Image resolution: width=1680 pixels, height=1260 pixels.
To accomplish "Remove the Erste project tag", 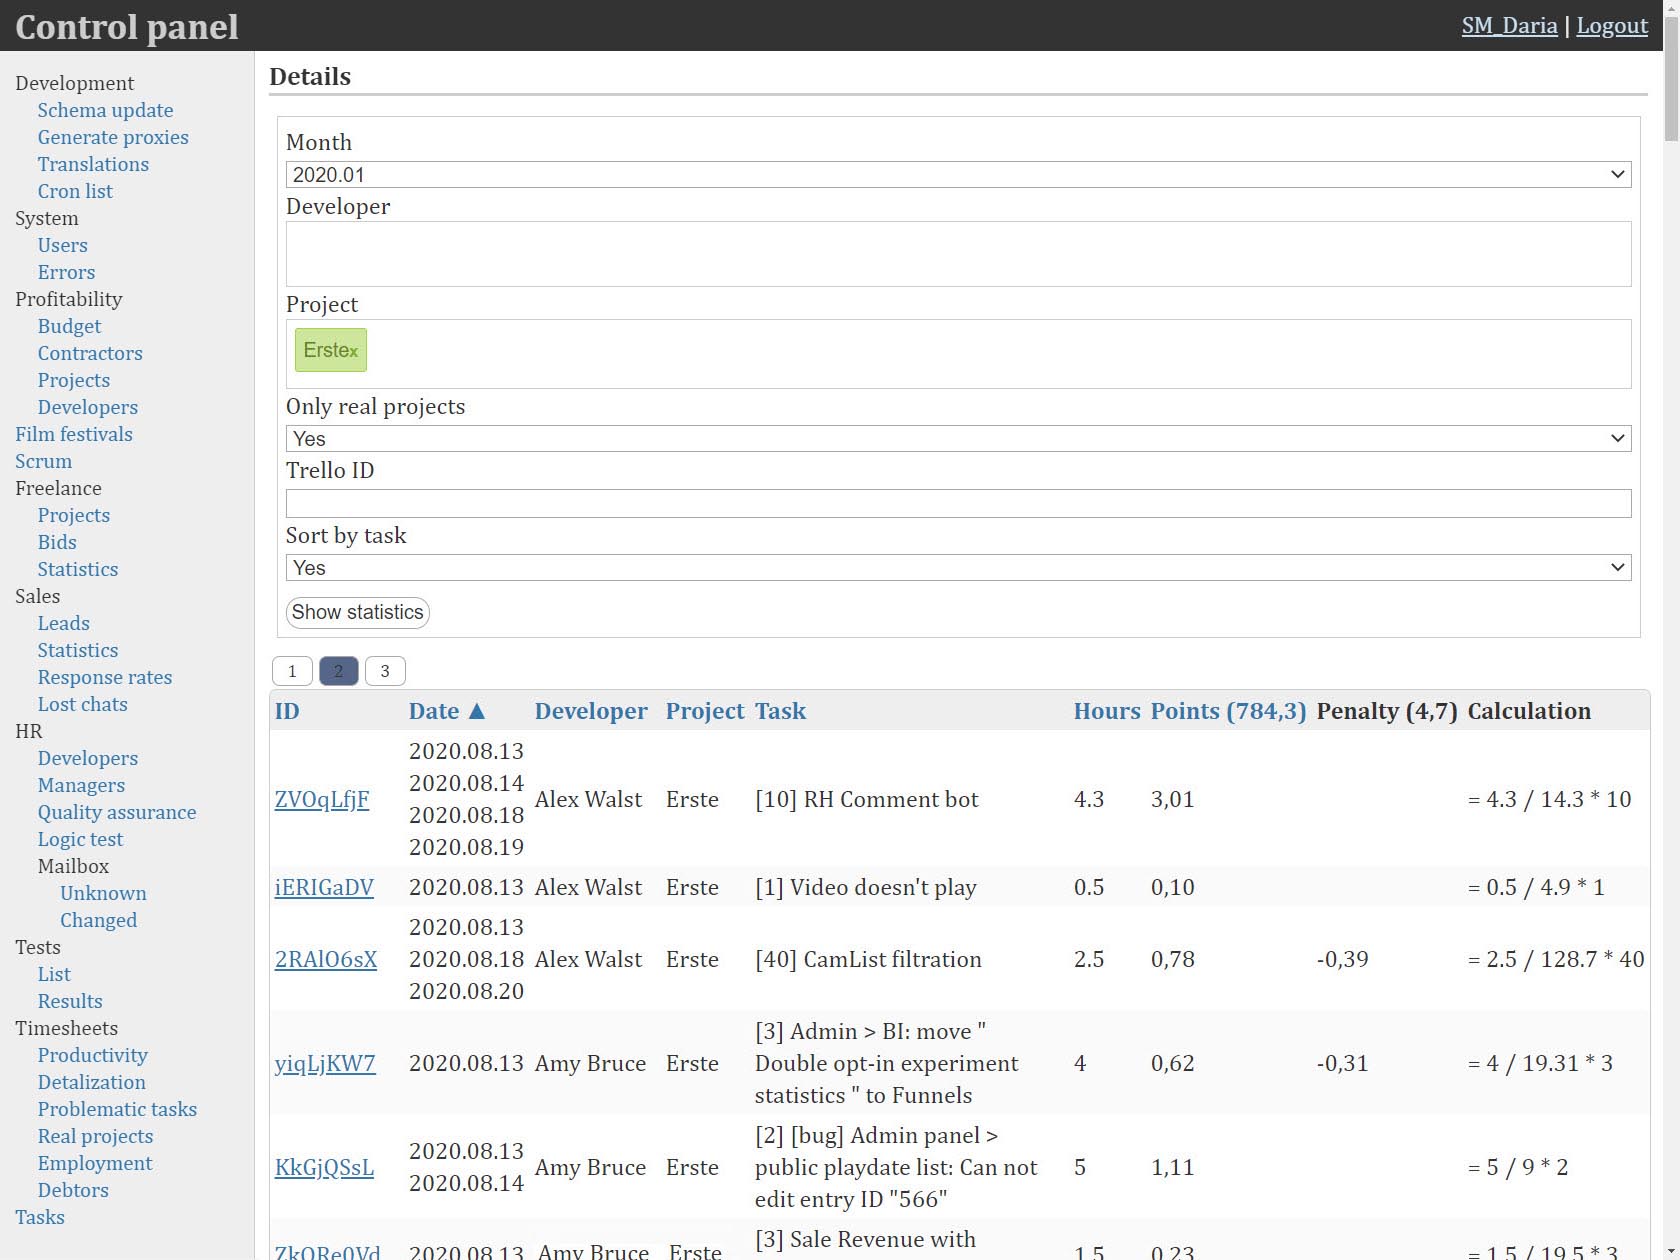I will [353, 350].
